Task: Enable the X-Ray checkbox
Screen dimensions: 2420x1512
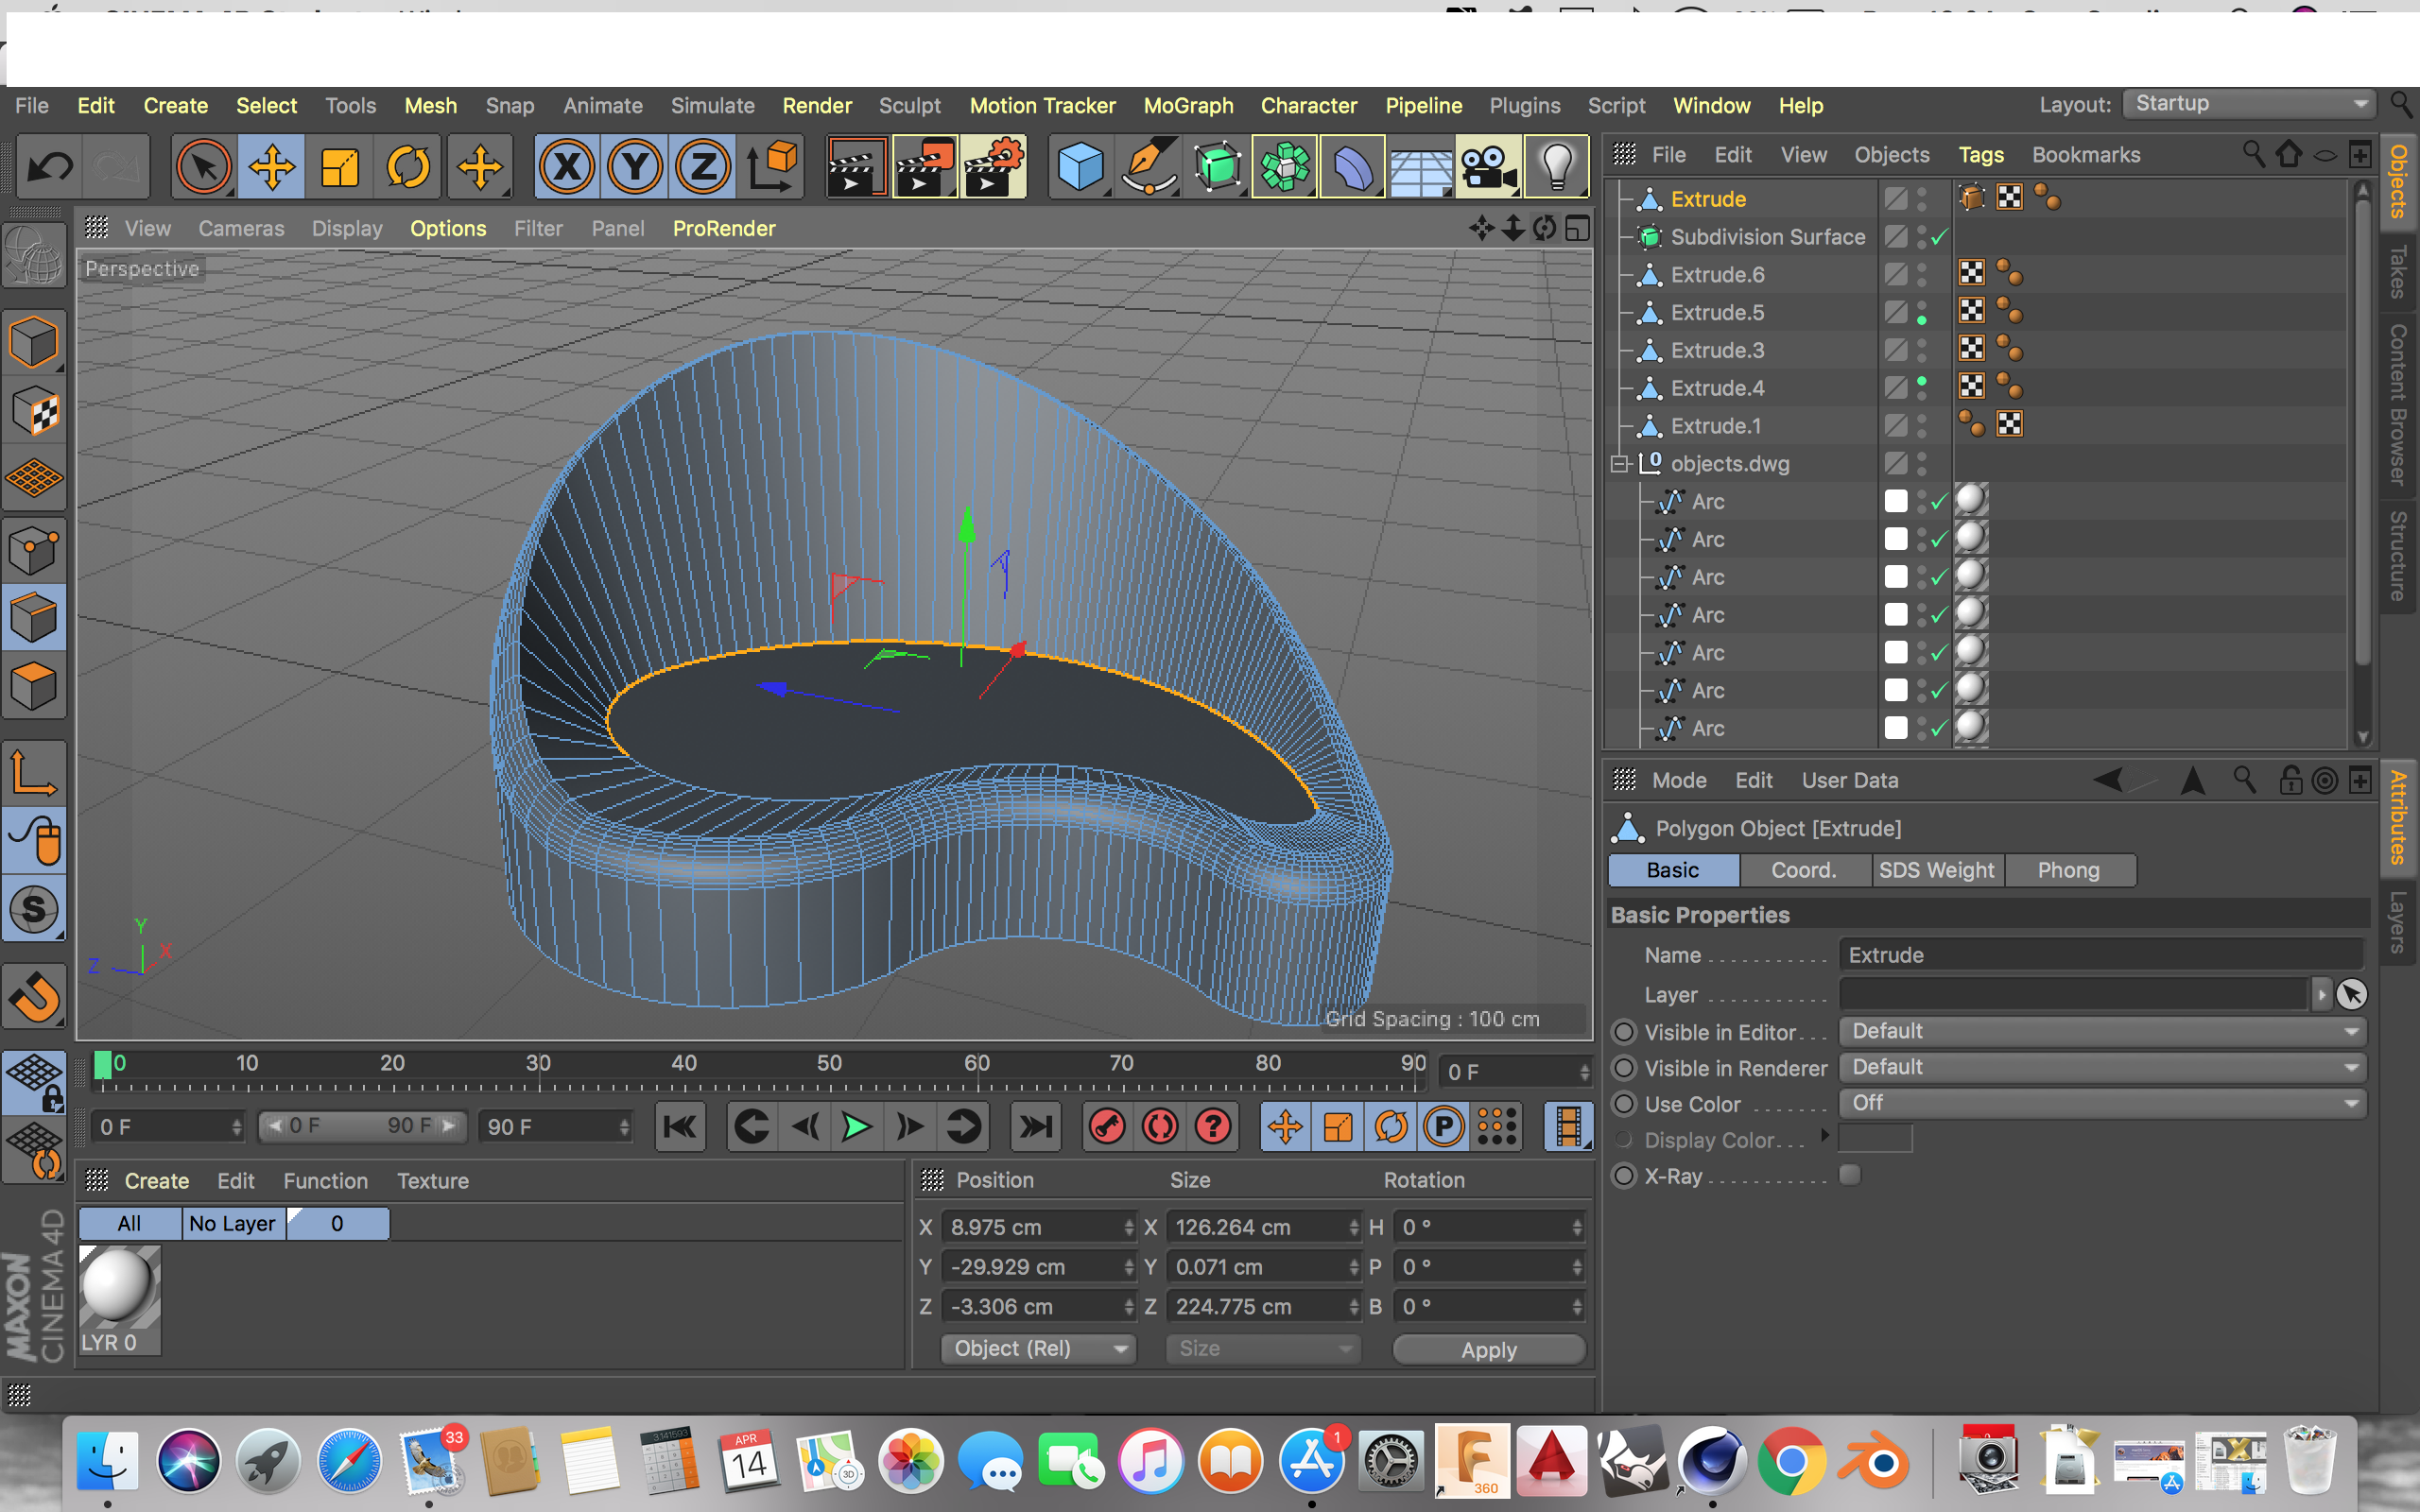Action: click(1850, 1176)
